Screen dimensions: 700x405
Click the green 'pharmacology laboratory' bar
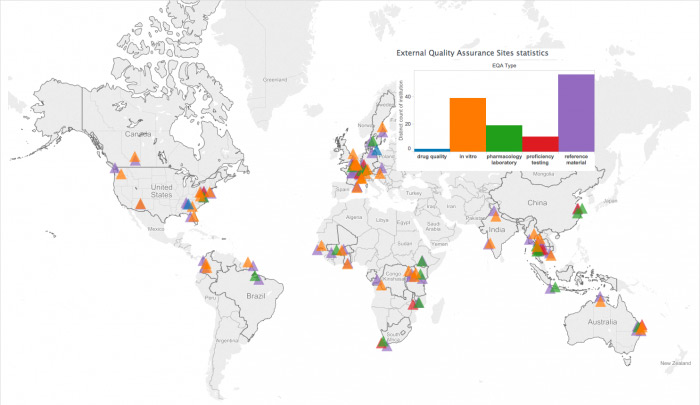click(x=503, y=138)
